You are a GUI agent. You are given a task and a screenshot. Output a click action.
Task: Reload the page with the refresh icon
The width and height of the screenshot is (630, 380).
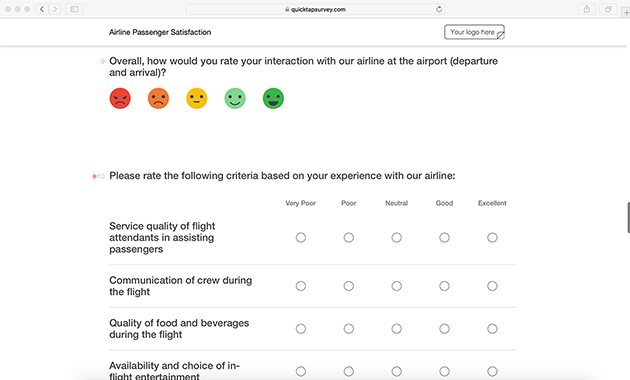pyautogui.click(x=439, y=9)
